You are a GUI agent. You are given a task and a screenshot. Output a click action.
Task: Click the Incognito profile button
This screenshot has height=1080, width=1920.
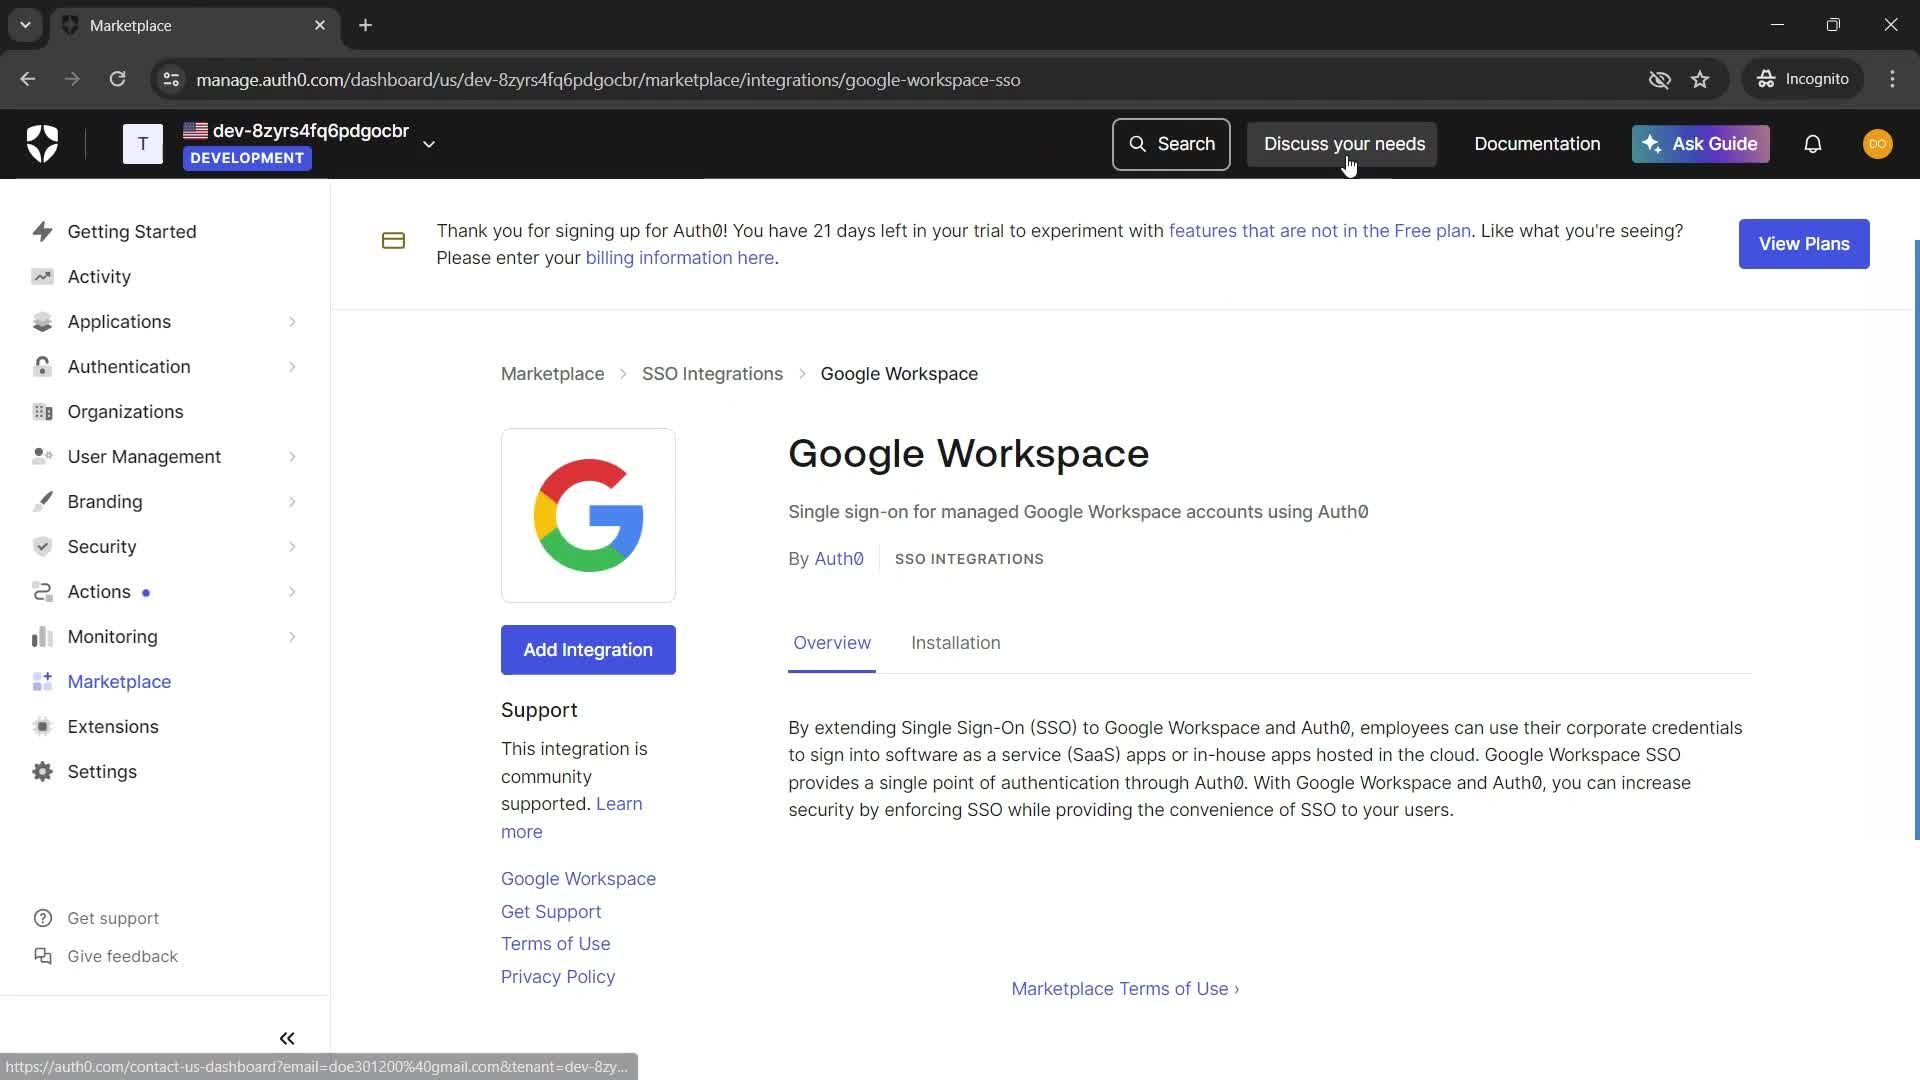(1803, 79)
